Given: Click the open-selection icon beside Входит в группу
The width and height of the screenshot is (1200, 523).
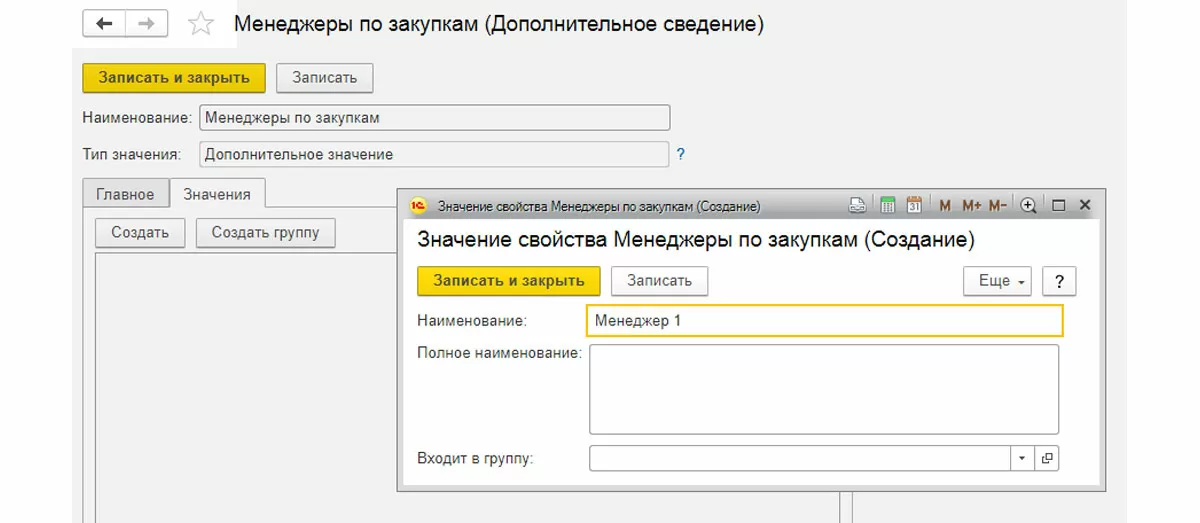Looking at the screenshot, I should point(1047,458).
